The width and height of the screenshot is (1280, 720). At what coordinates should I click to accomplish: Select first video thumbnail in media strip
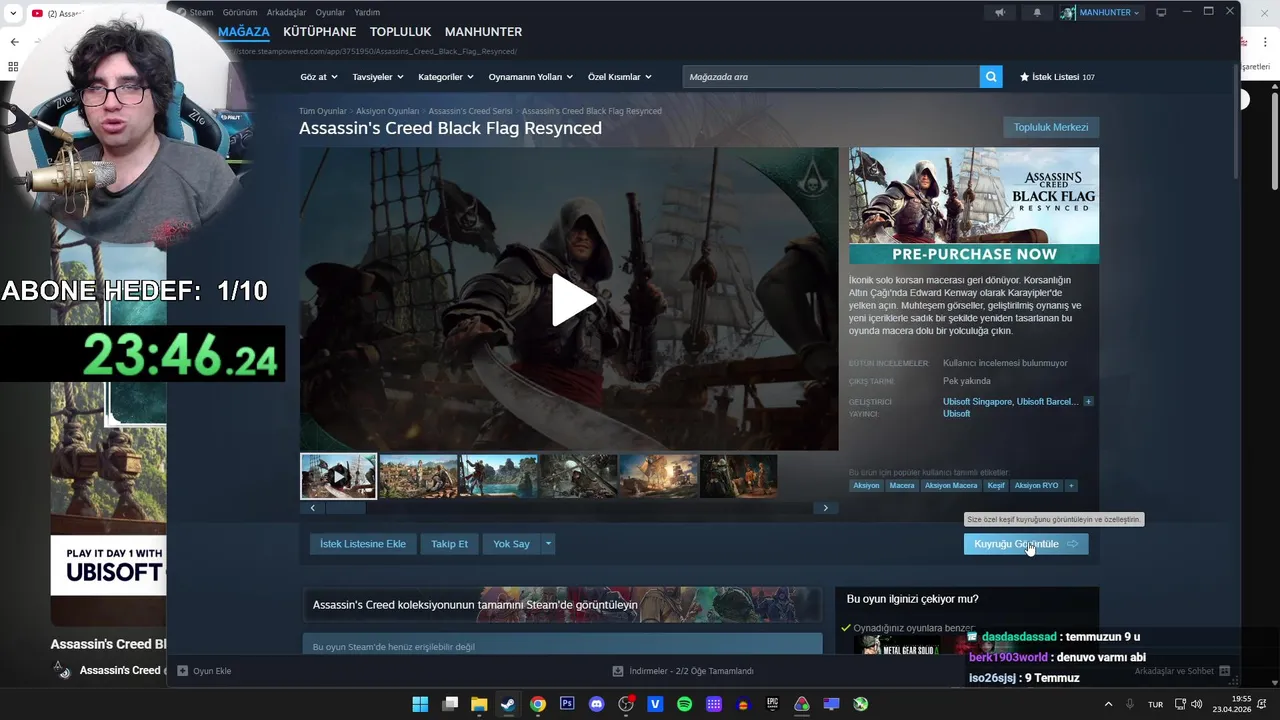pyautogui.click(x=338, y=477)
